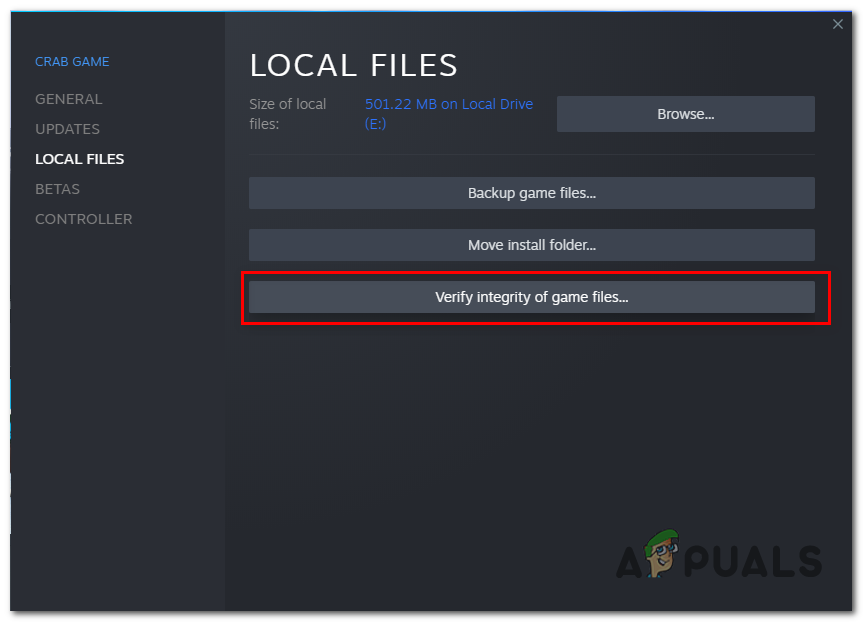863x622 pixels.
Task: Go to the Betas tab
Action: (57, 189)
